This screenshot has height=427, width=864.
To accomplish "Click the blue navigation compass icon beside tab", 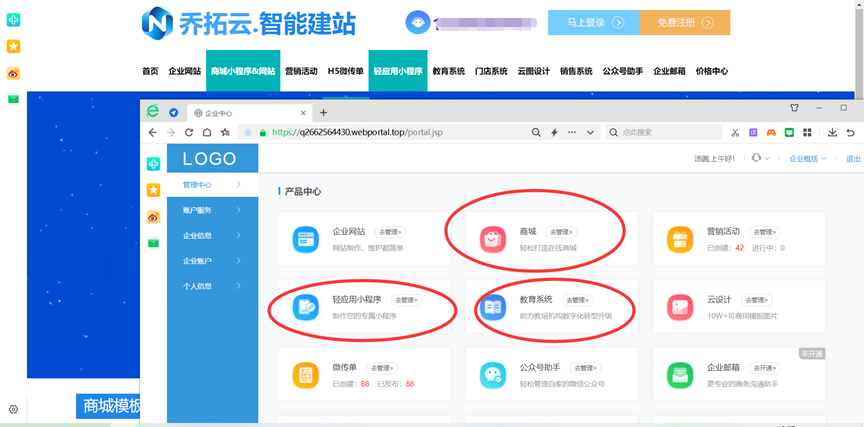I will tap(173, 112).
